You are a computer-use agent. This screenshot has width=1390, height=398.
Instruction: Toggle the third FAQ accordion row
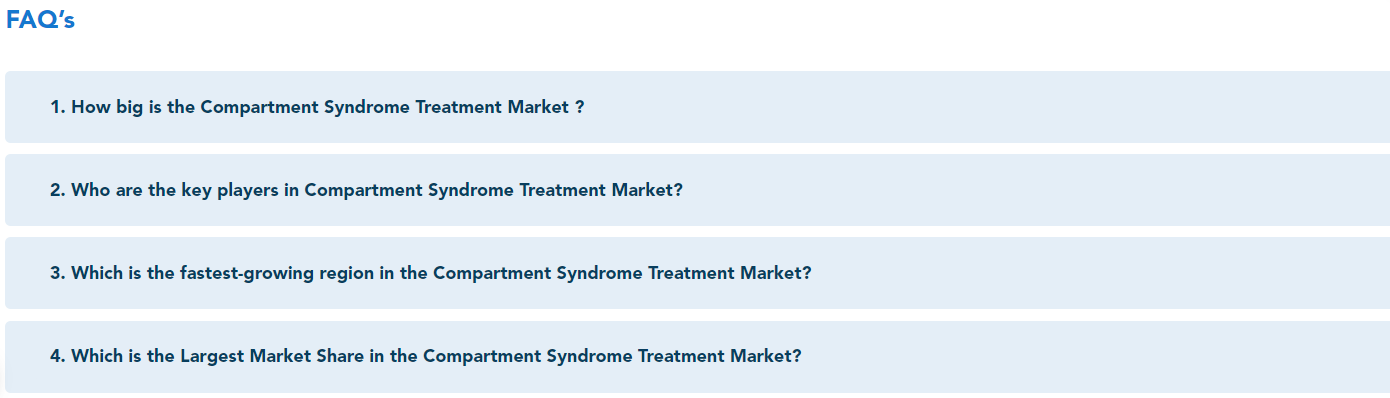click(x=697, y=273)
